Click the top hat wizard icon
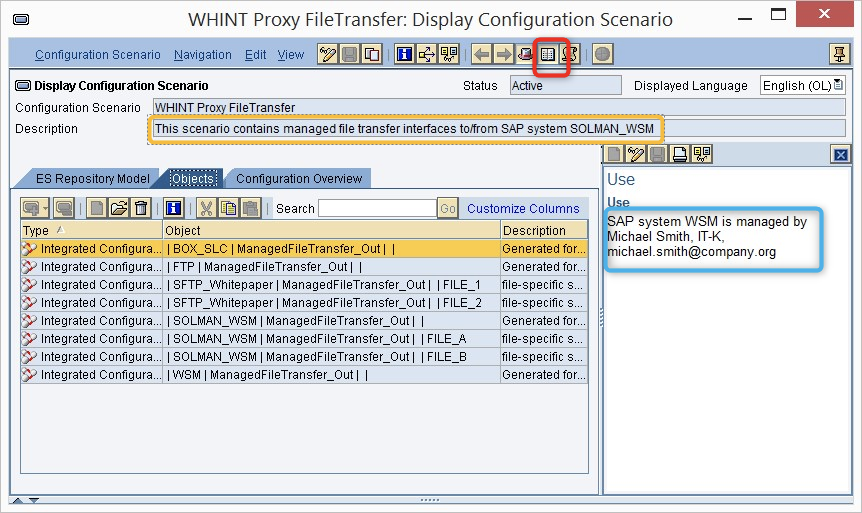Image resolution: width=862 pixels, height=513 pixels. (526, 54)
